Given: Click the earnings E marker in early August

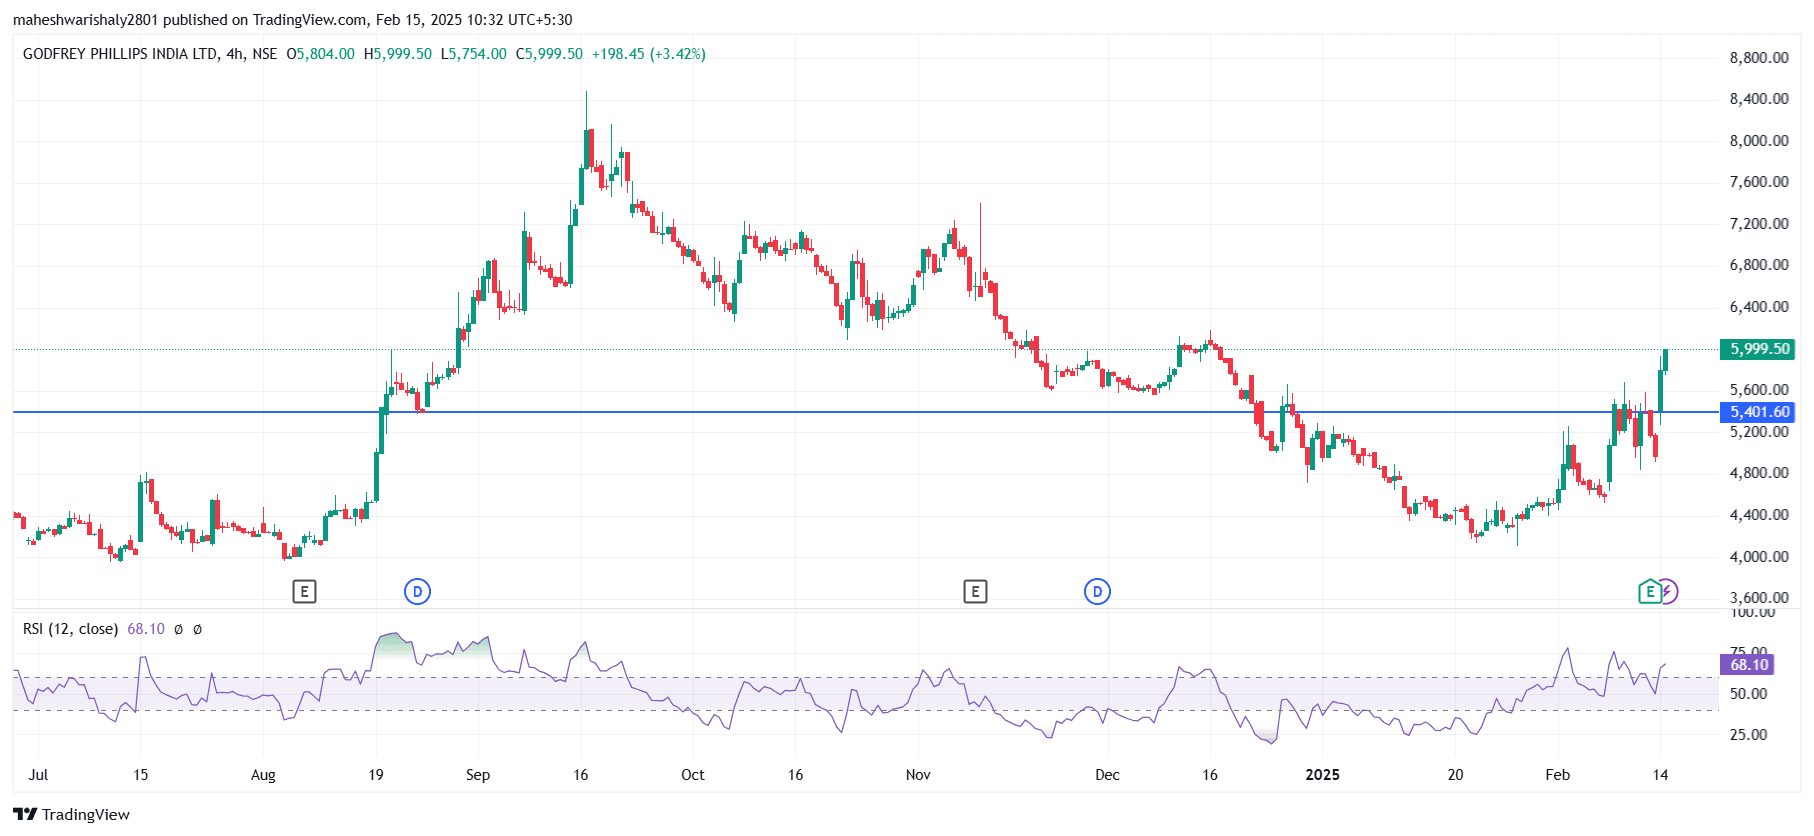Looking at the screenshot, I should pyautogui.click(x=304, y=592).
